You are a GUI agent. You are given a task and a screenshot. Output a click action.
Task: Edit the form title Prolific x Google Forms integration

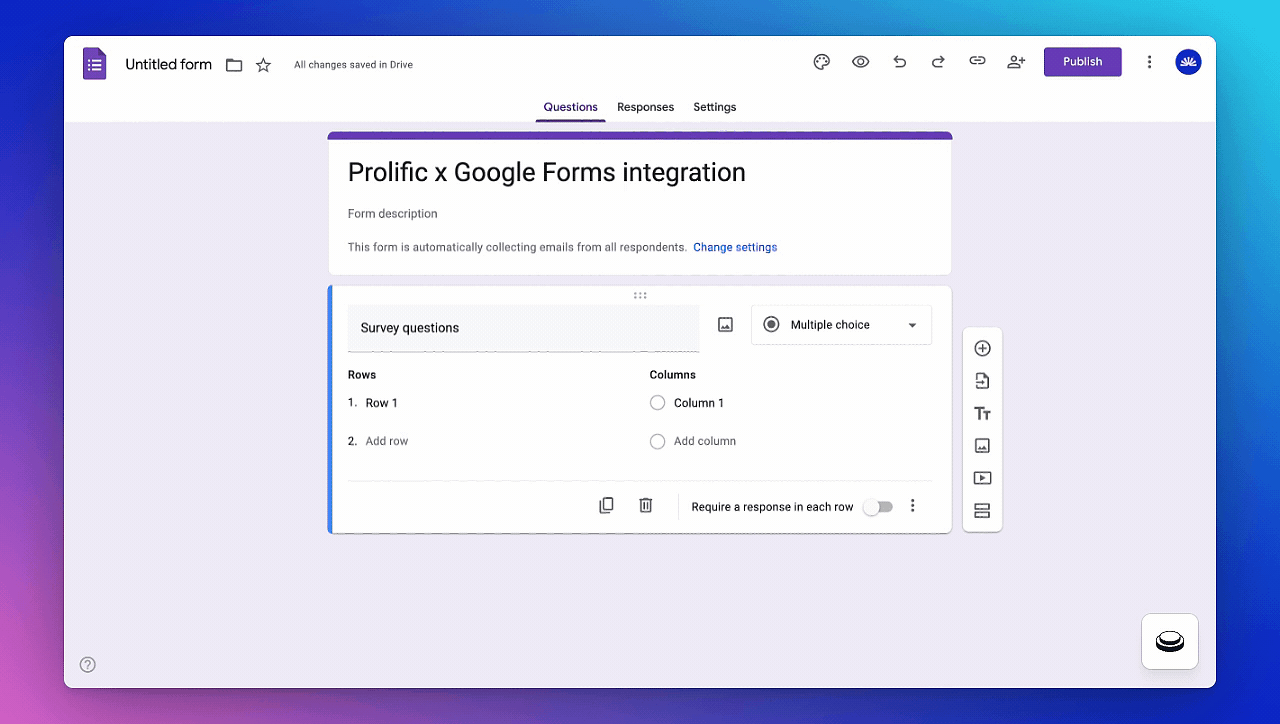(547, 172)
